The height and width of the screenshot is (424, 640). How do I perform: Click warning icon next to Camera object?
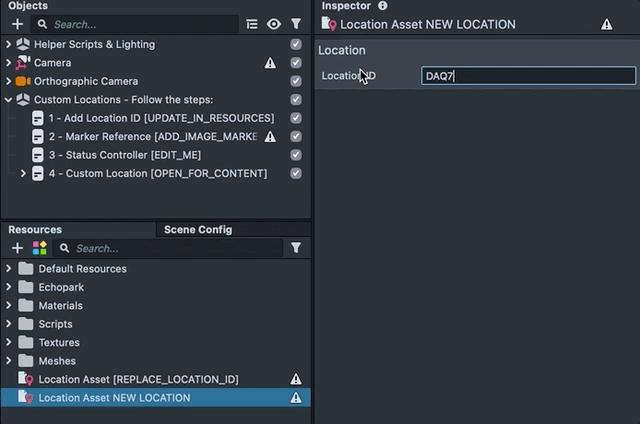tap(270, 63)
